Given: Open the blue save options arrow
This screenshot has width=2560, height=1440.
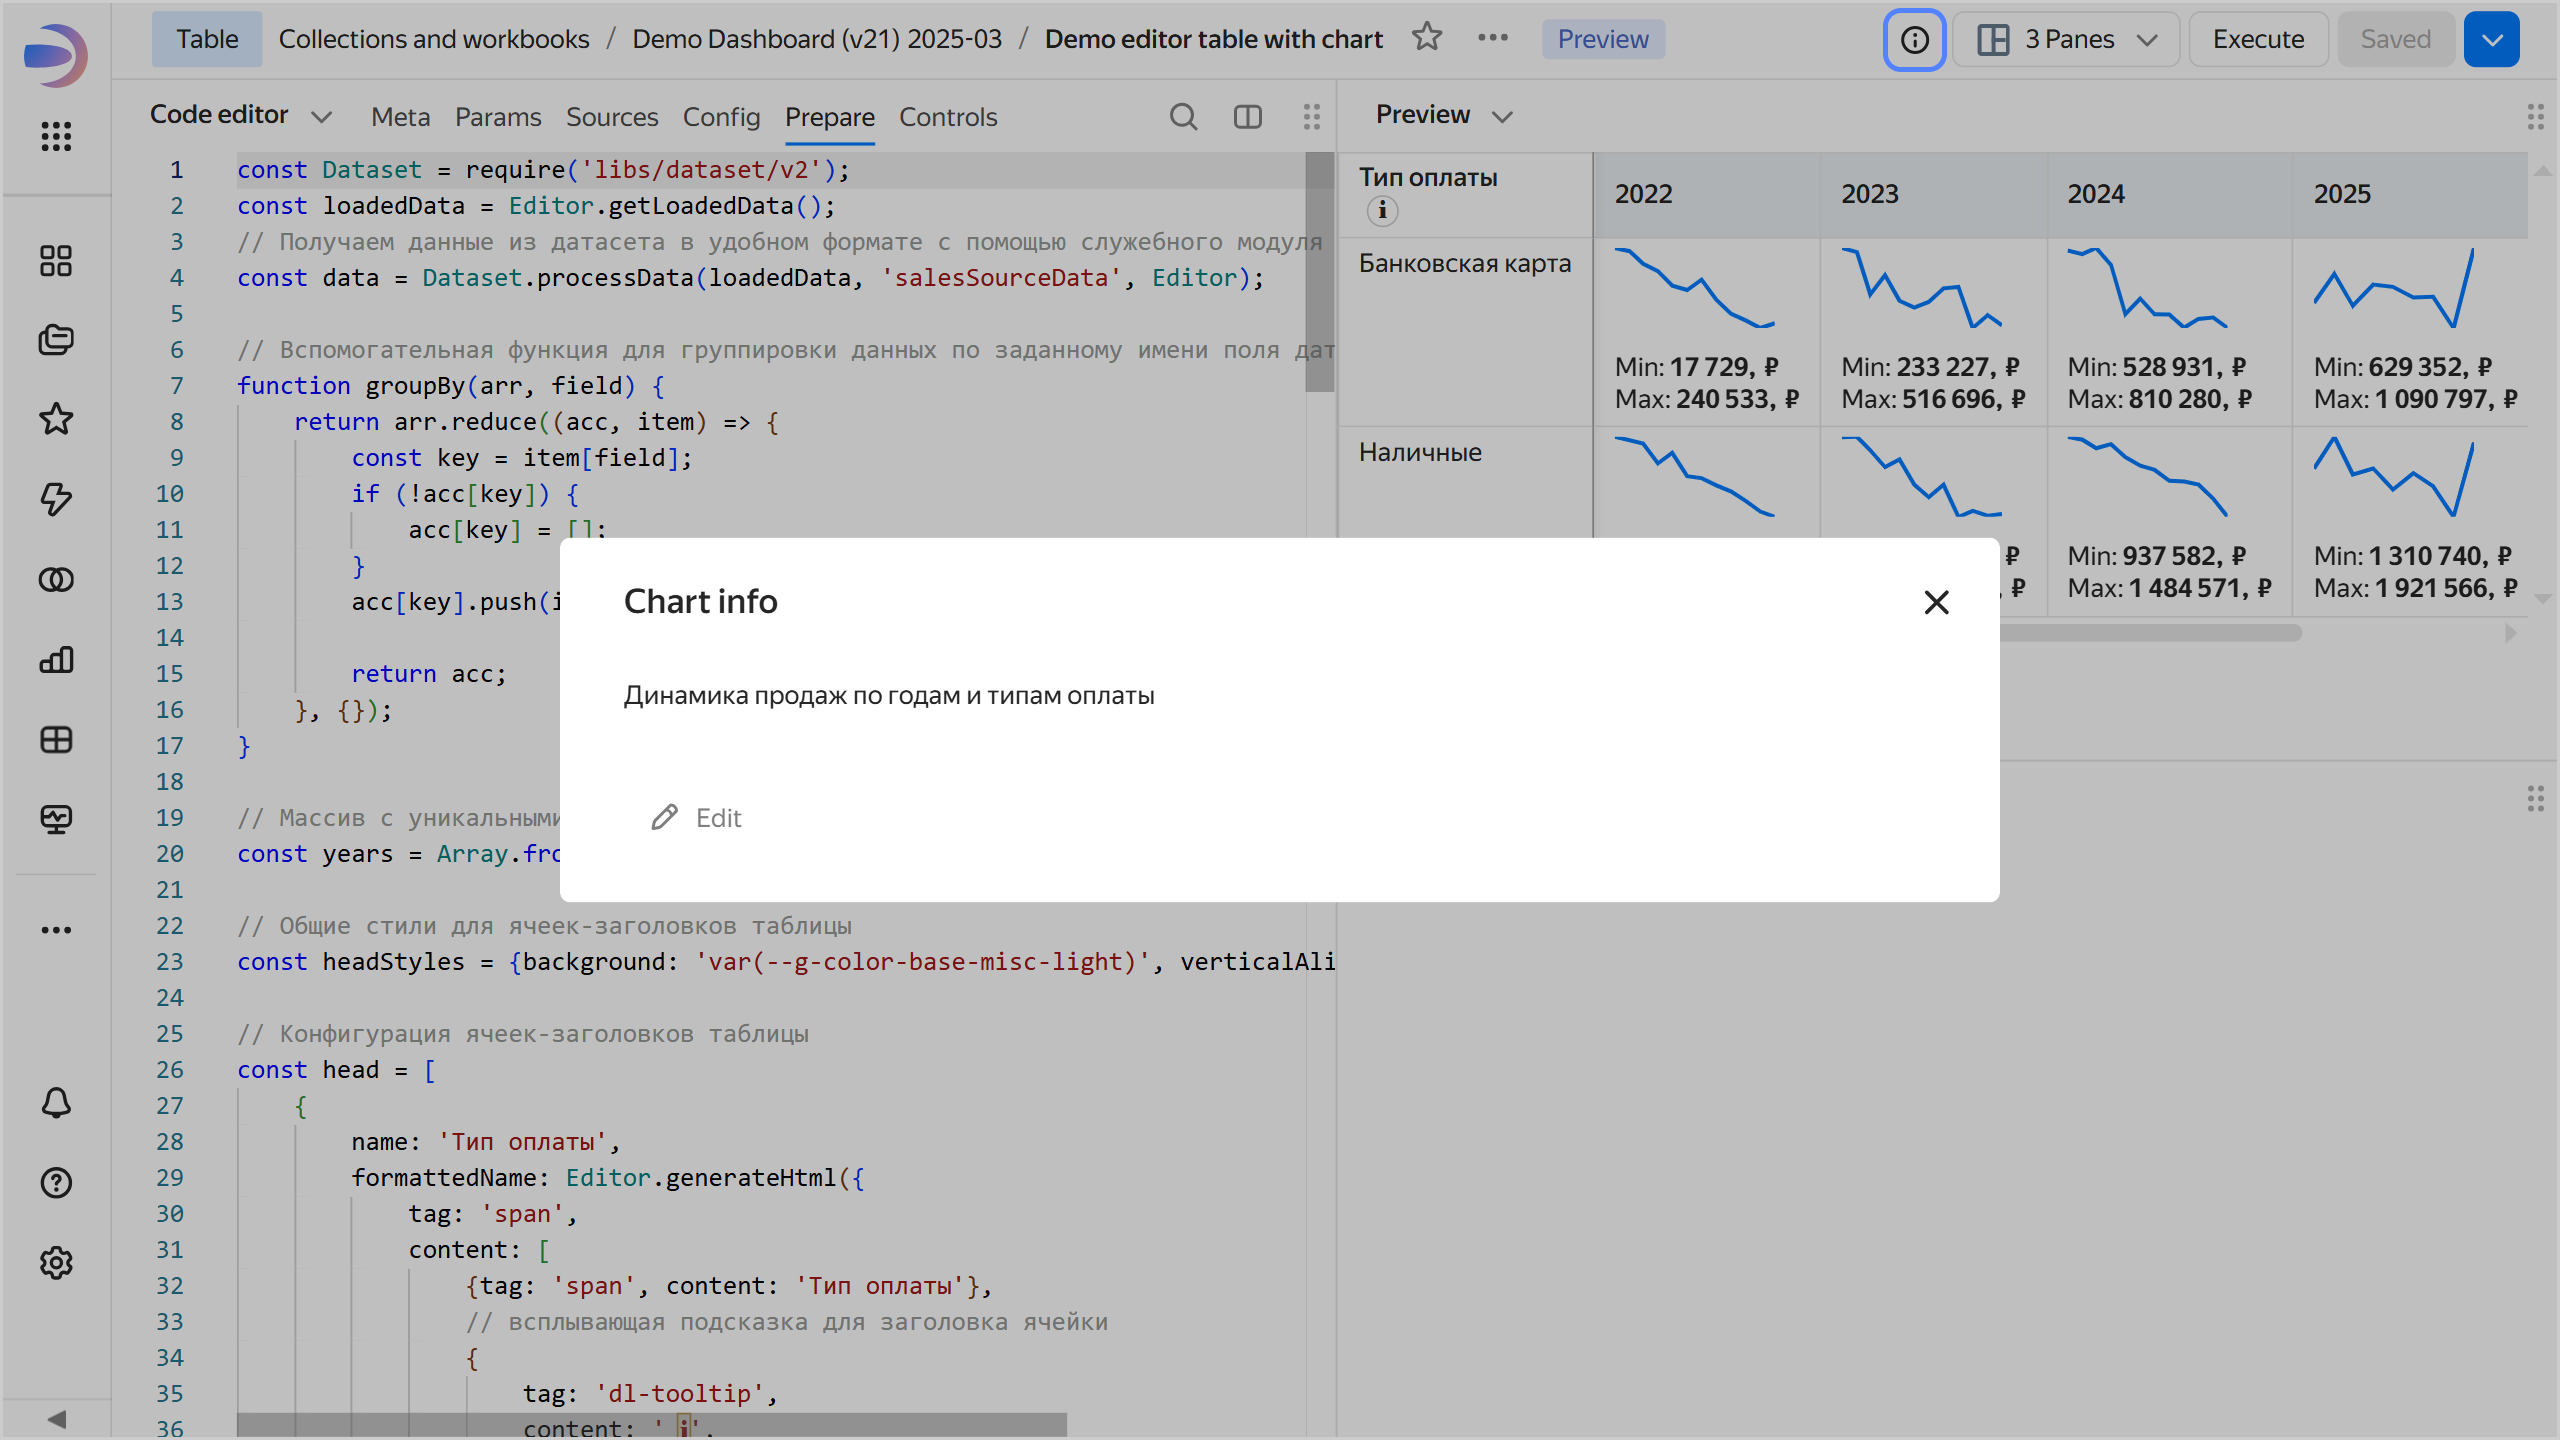Looking at the screenshot, I should (2491, 40).
